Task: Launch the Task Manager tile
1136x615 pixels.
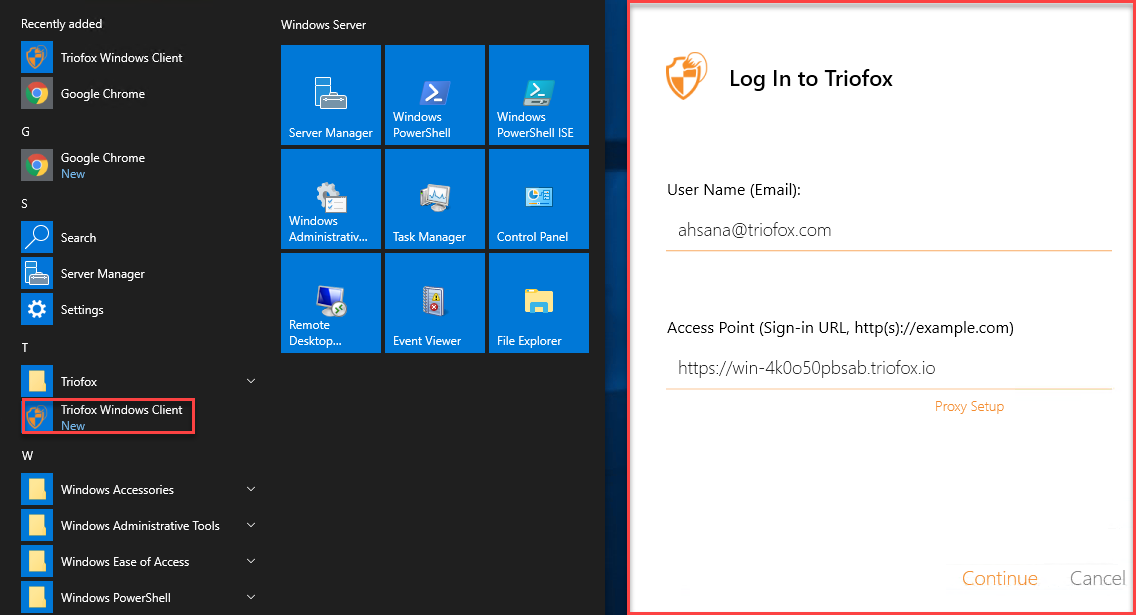Action: coord(435,199)
